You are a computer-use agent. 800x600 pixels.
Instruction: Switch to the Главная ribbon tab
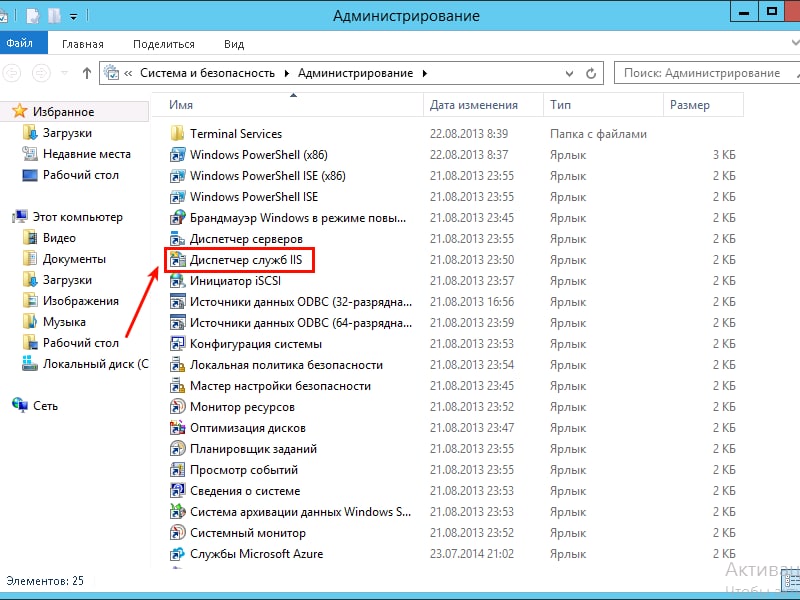pos(83,44)
